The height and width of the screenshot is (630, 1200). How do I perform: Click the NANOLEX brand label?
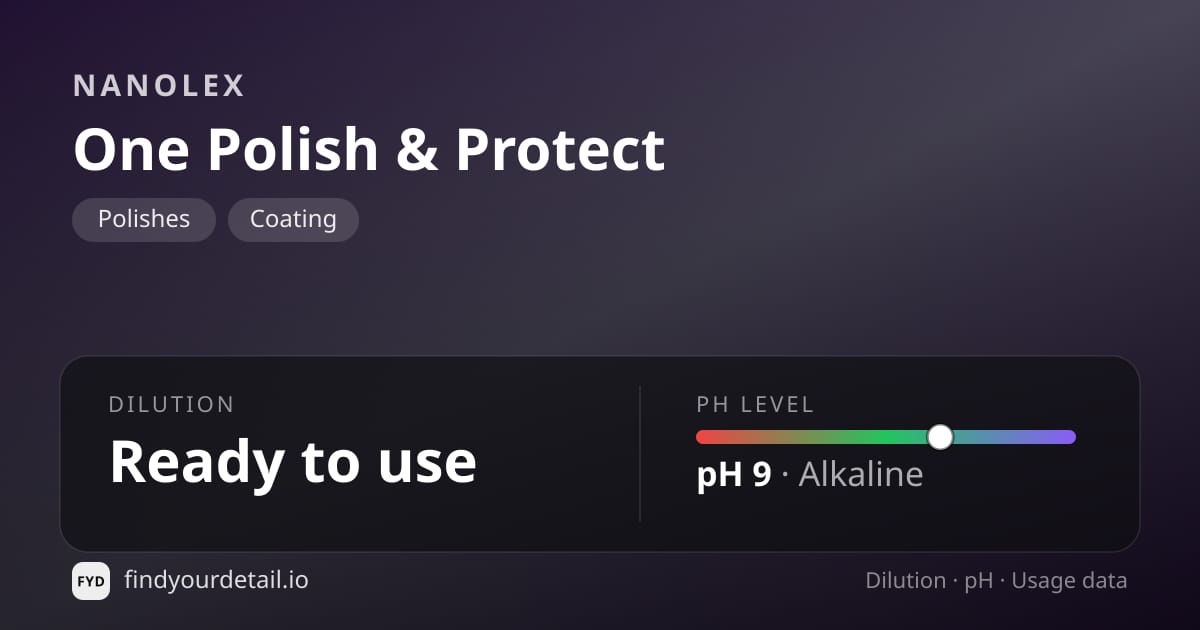point(159,86)
